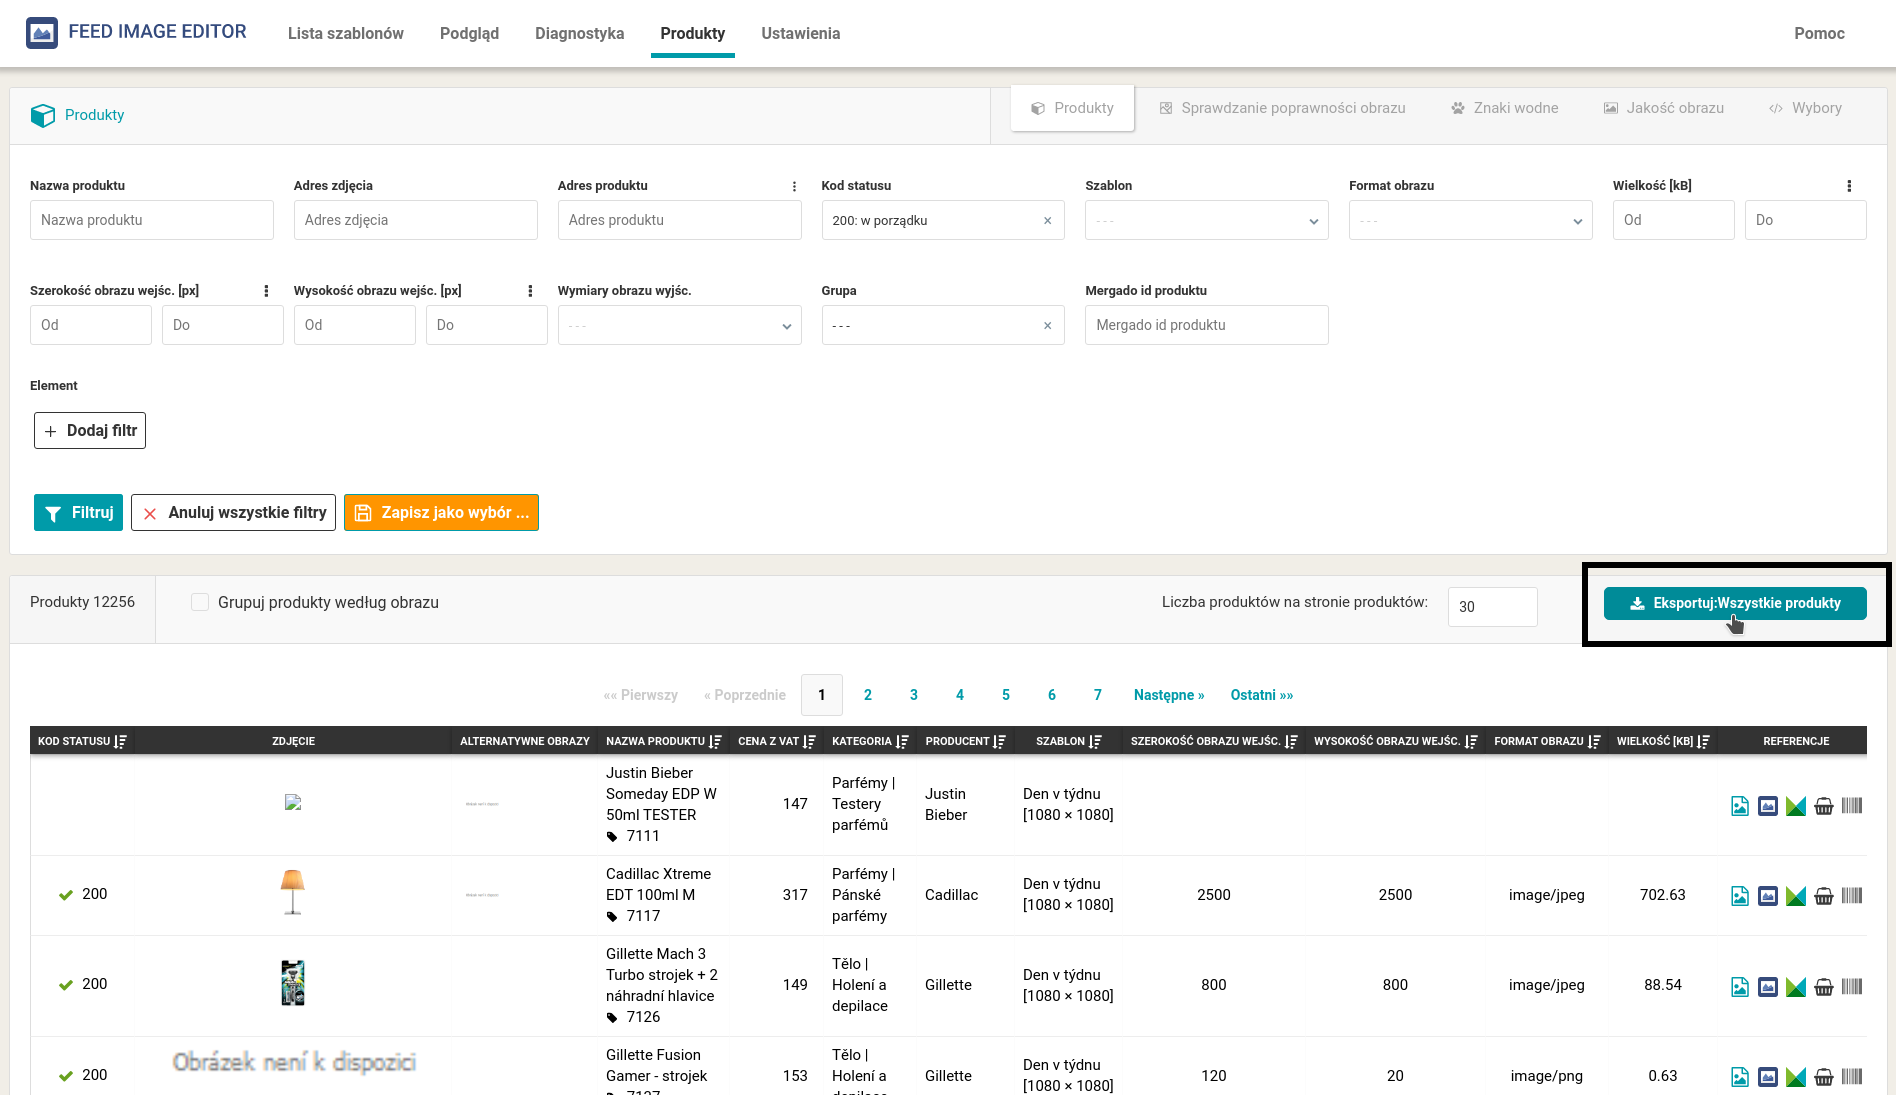Open the Wymiary obrazu wyjśc. dropdown

(x=679, y=325)
